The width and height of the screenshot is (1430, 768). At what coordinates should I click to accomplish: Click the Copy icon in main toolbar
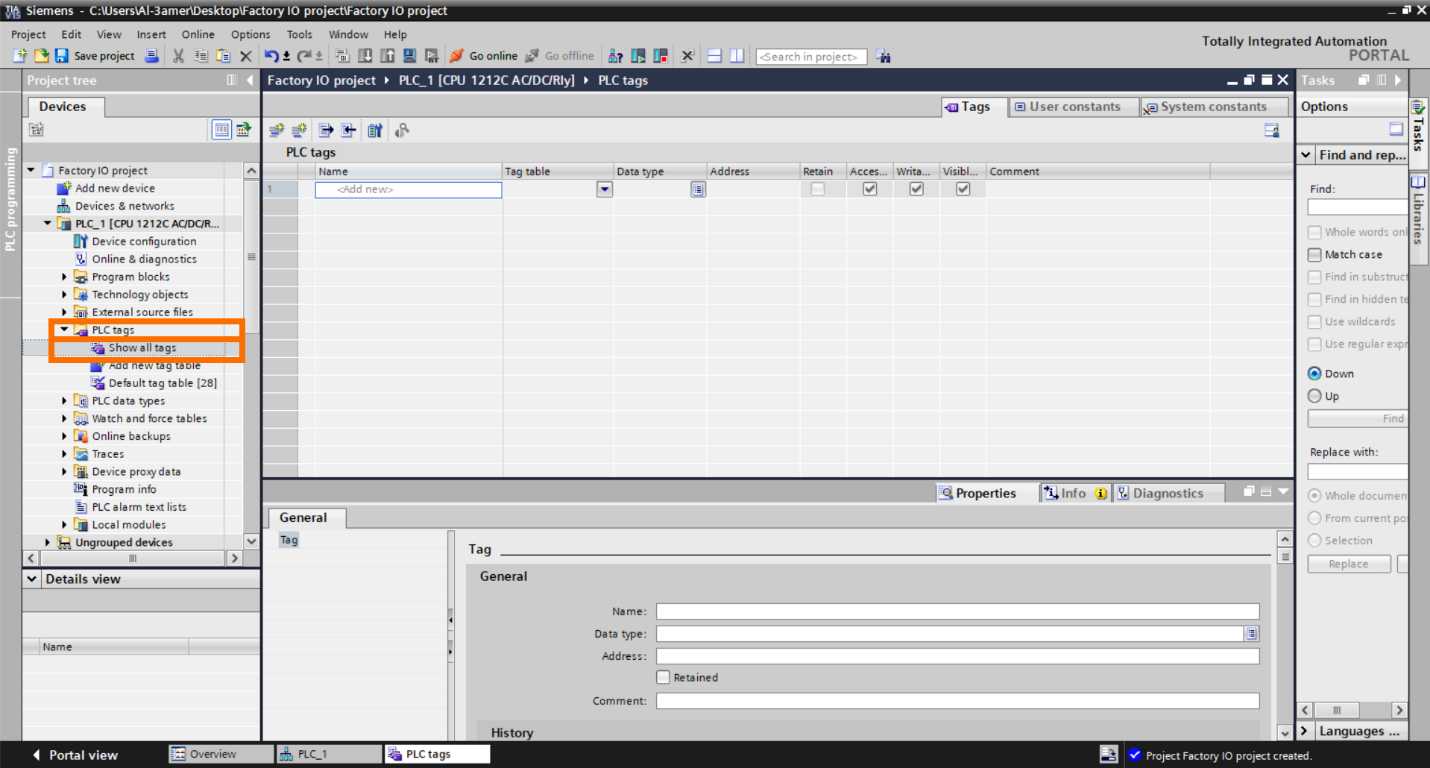[x=201, y=56]
